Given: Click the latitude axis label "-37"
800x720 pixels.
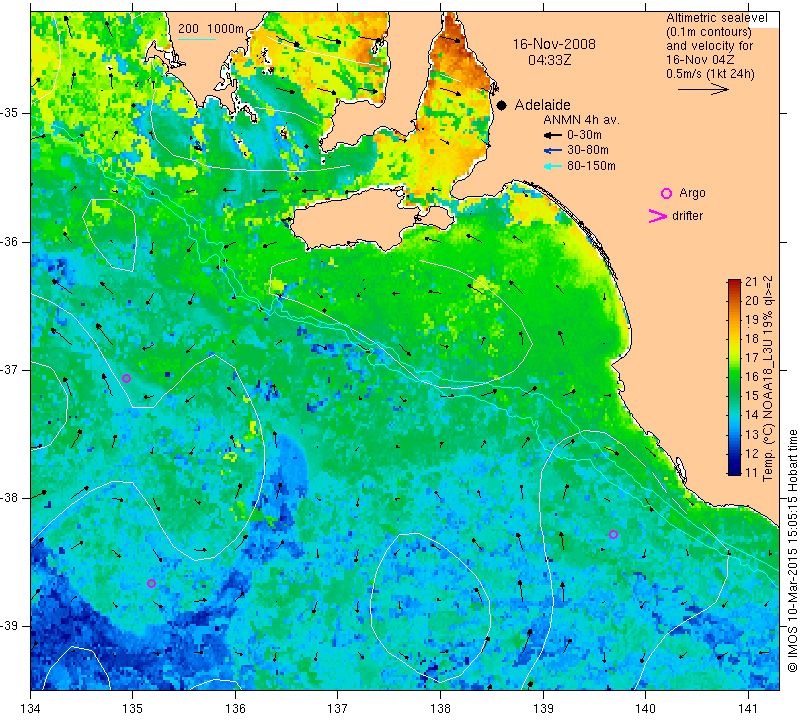Looking at the screenshot, I should [x=11, y=369].
